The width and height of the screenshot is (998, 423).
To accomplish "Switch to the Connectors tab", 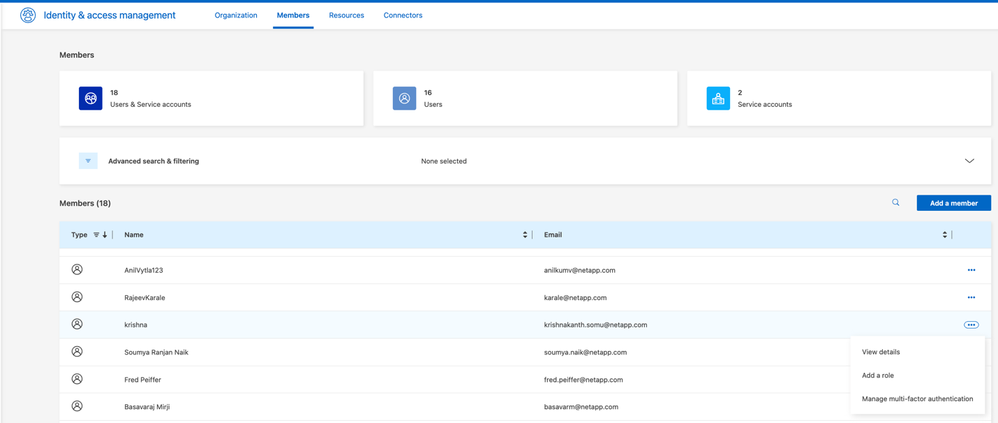I will (x=403, y=15).
